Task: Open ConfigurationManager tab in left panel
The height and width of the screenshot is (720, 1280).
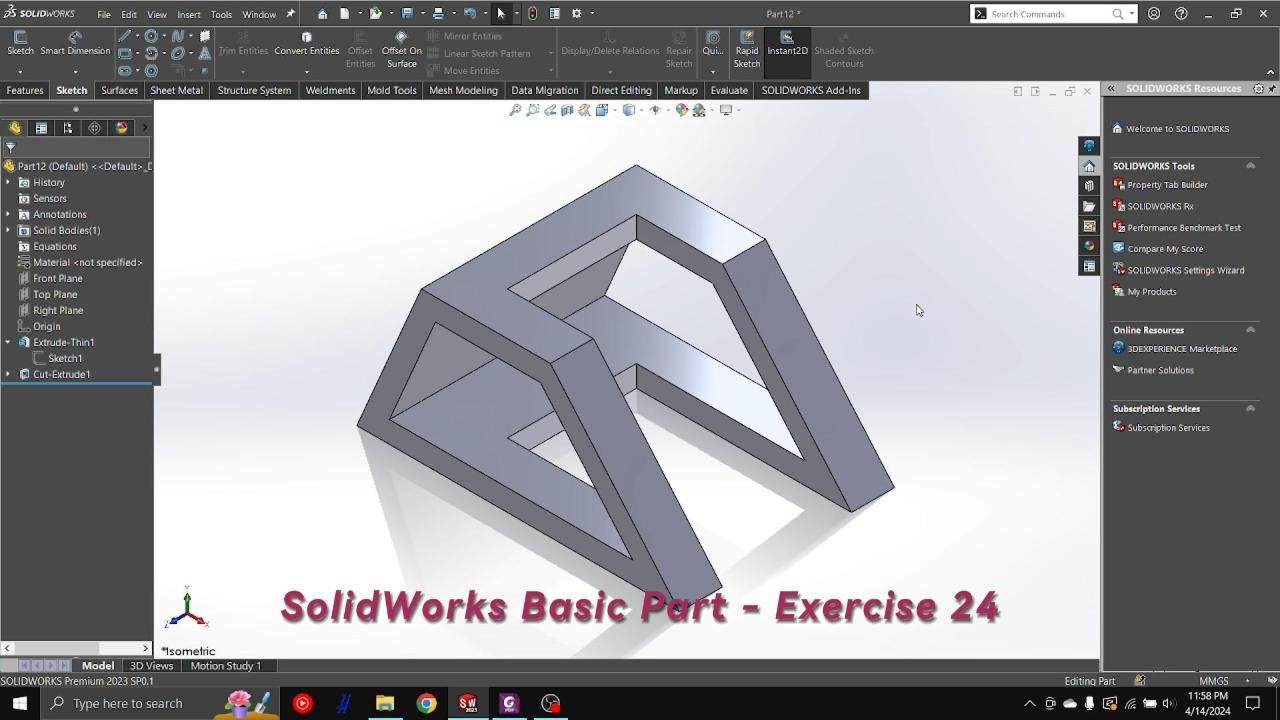Action: pyautogui.click(x=68, y=128)
